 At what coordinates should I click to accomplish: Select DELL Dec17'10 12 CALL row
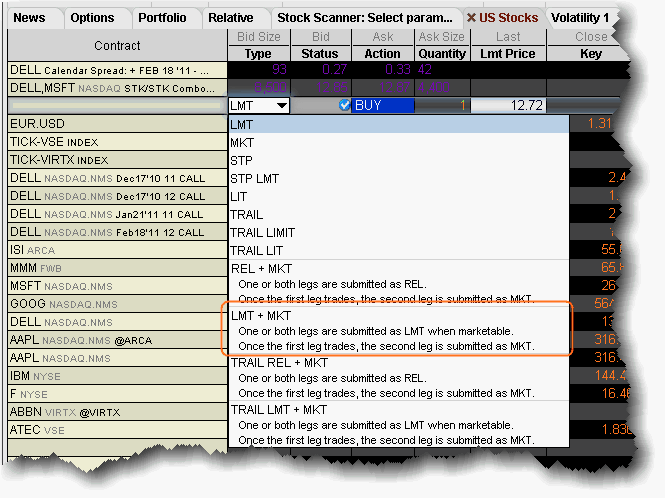point(117,196)
